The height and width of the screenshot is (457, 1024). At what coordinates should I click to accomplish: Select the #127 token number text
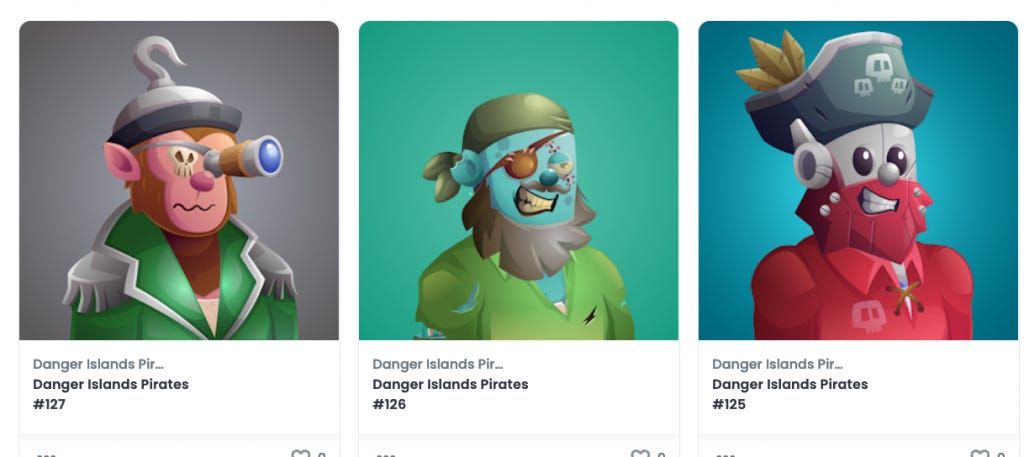point(49,404)
